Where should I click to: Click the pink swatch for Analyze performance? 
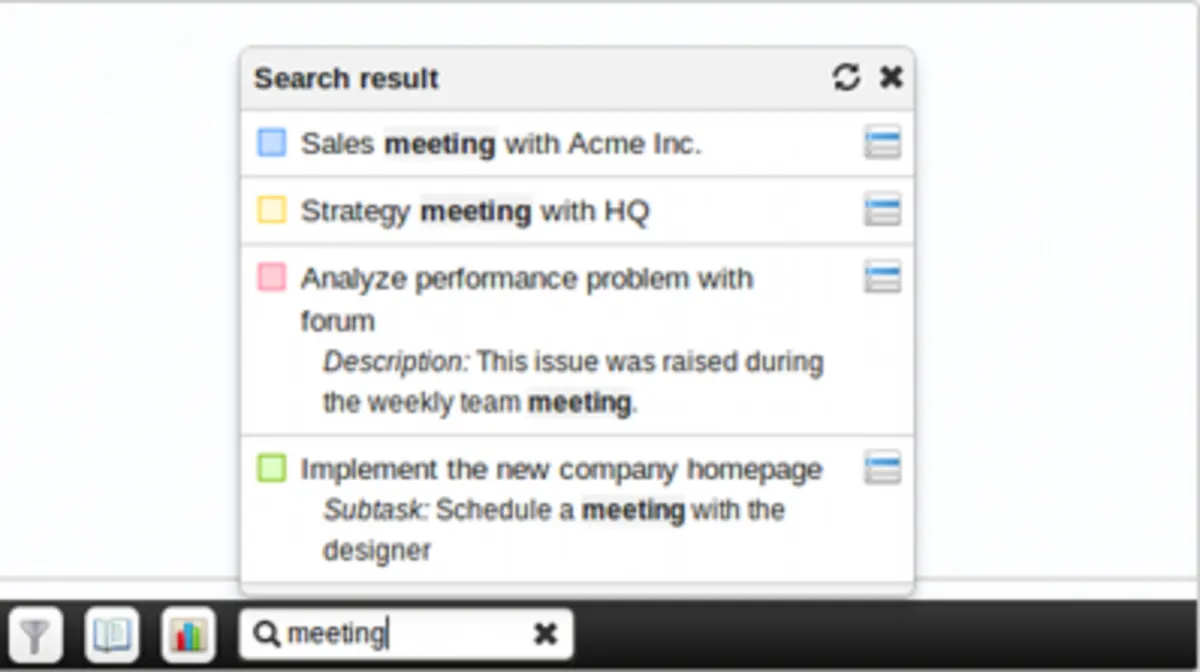(271, 277)
